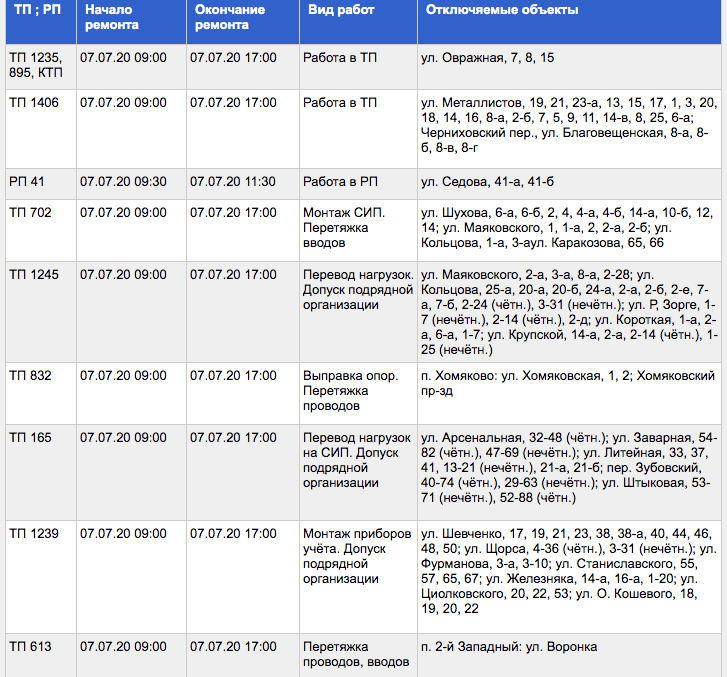Select the "ТП 613" cell
727x677 pixels.
point(30,647)
